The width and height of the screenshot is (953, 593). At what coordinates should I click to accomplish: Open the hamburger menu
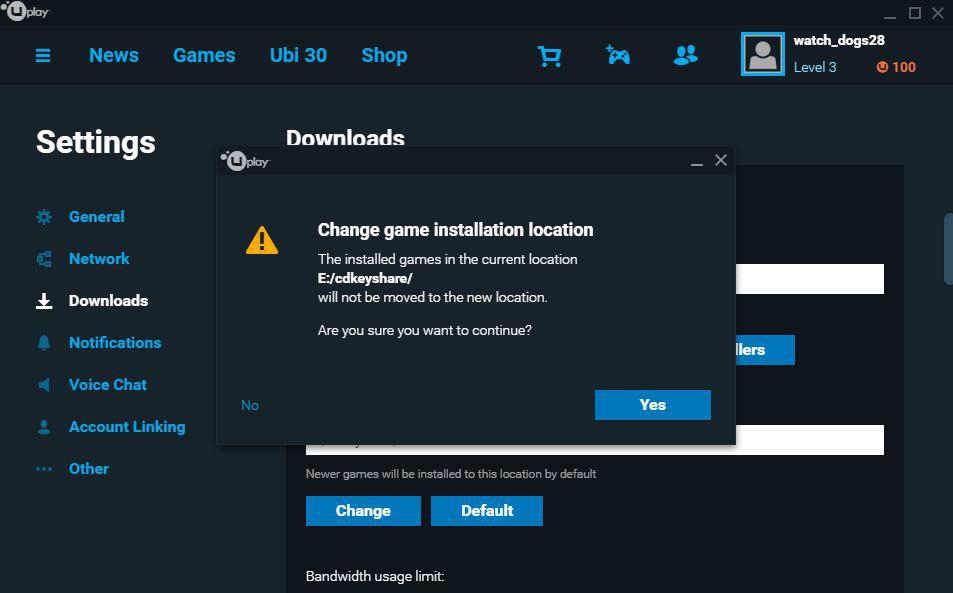[x=42, y=56]
